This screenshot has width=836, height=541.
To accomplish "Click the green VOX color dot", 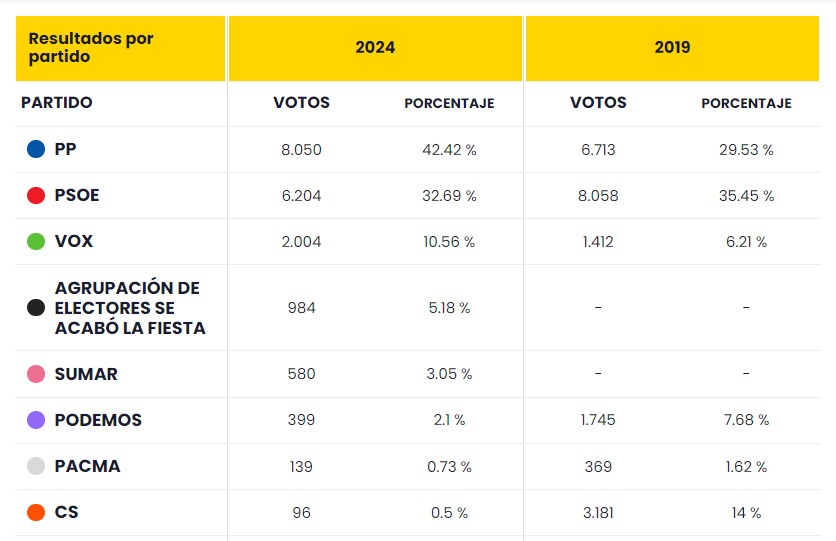I will point(36,242).
